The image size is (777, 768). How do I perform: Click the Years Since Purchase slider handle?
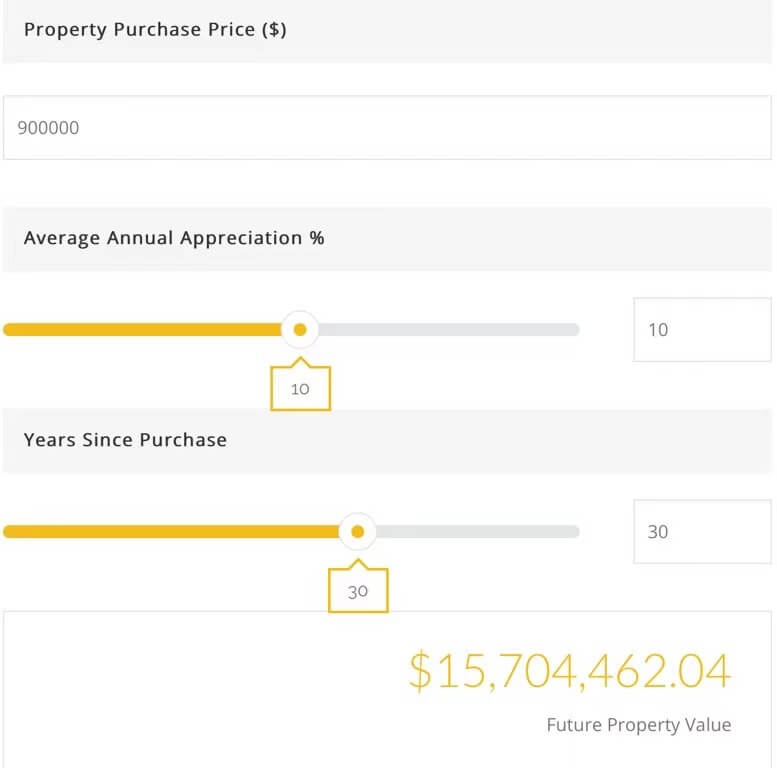click(x=357, y=531)
